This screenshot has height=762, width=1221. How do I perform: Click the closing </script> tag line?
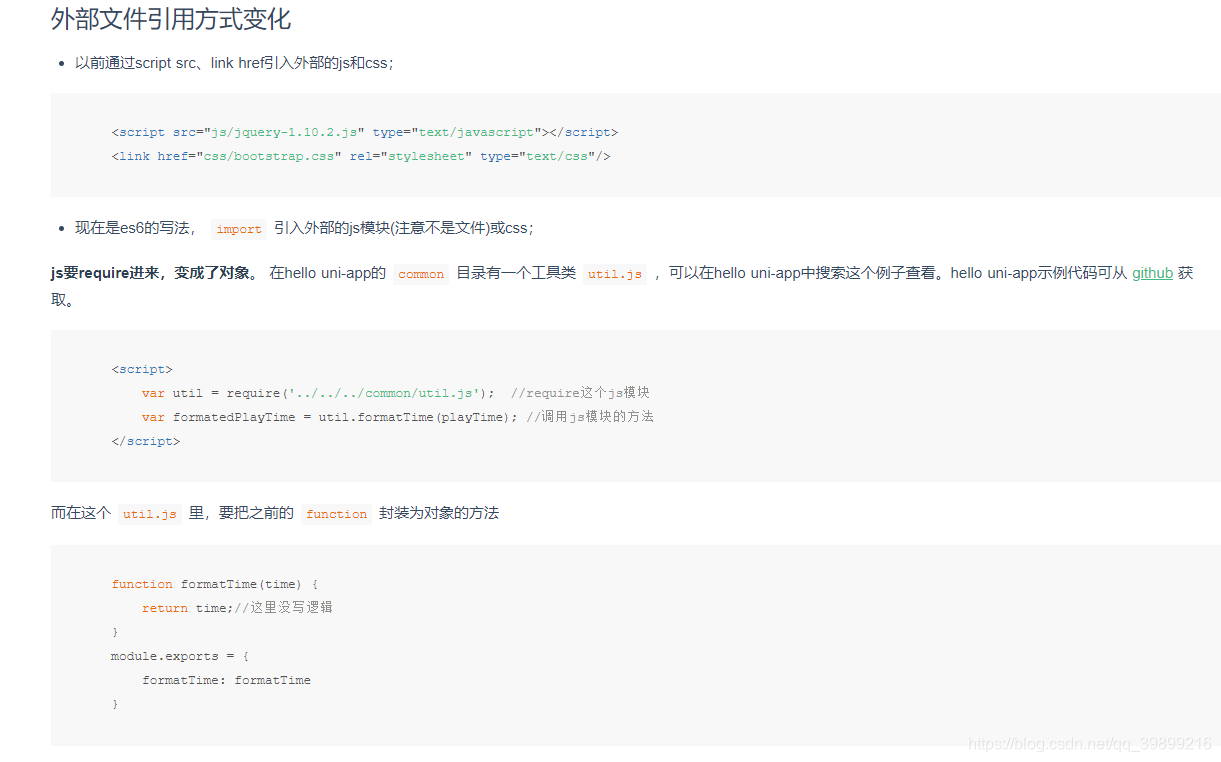point(146,441)
